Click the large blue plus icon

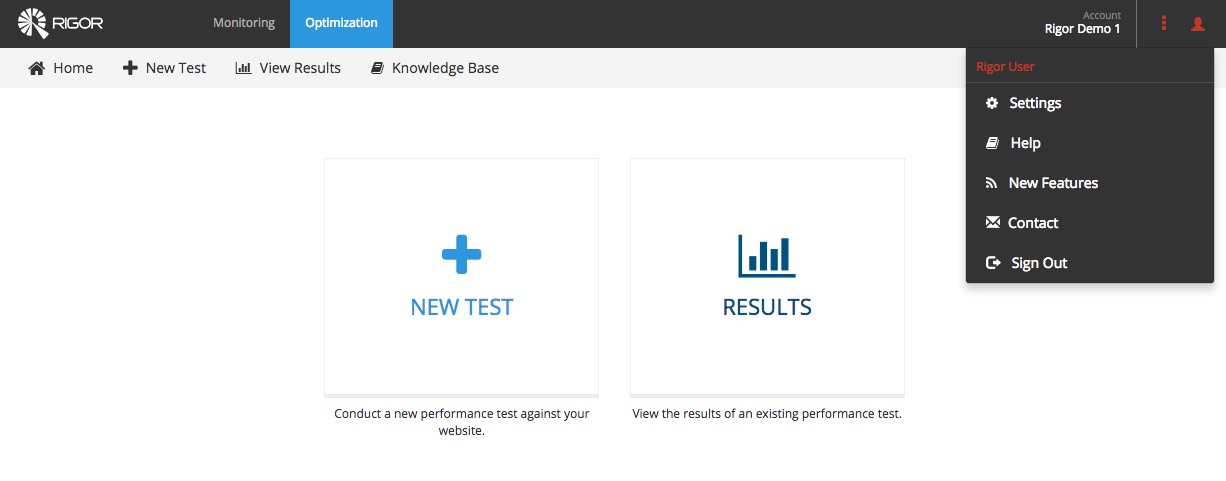click(462, 255)
